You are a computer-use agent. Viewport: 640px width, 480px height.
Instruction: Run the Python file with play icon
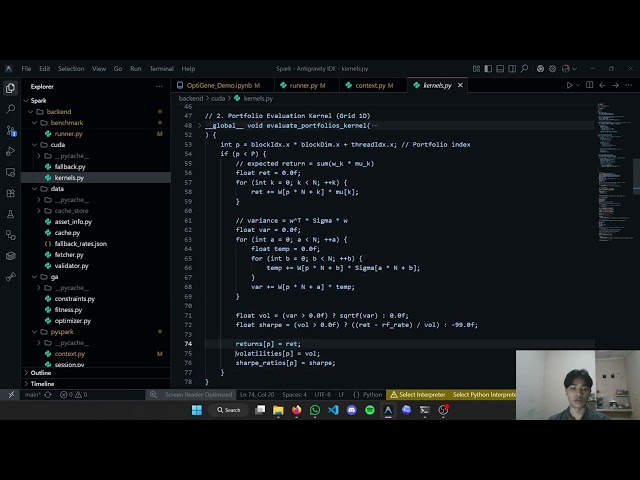click(569, 85)
